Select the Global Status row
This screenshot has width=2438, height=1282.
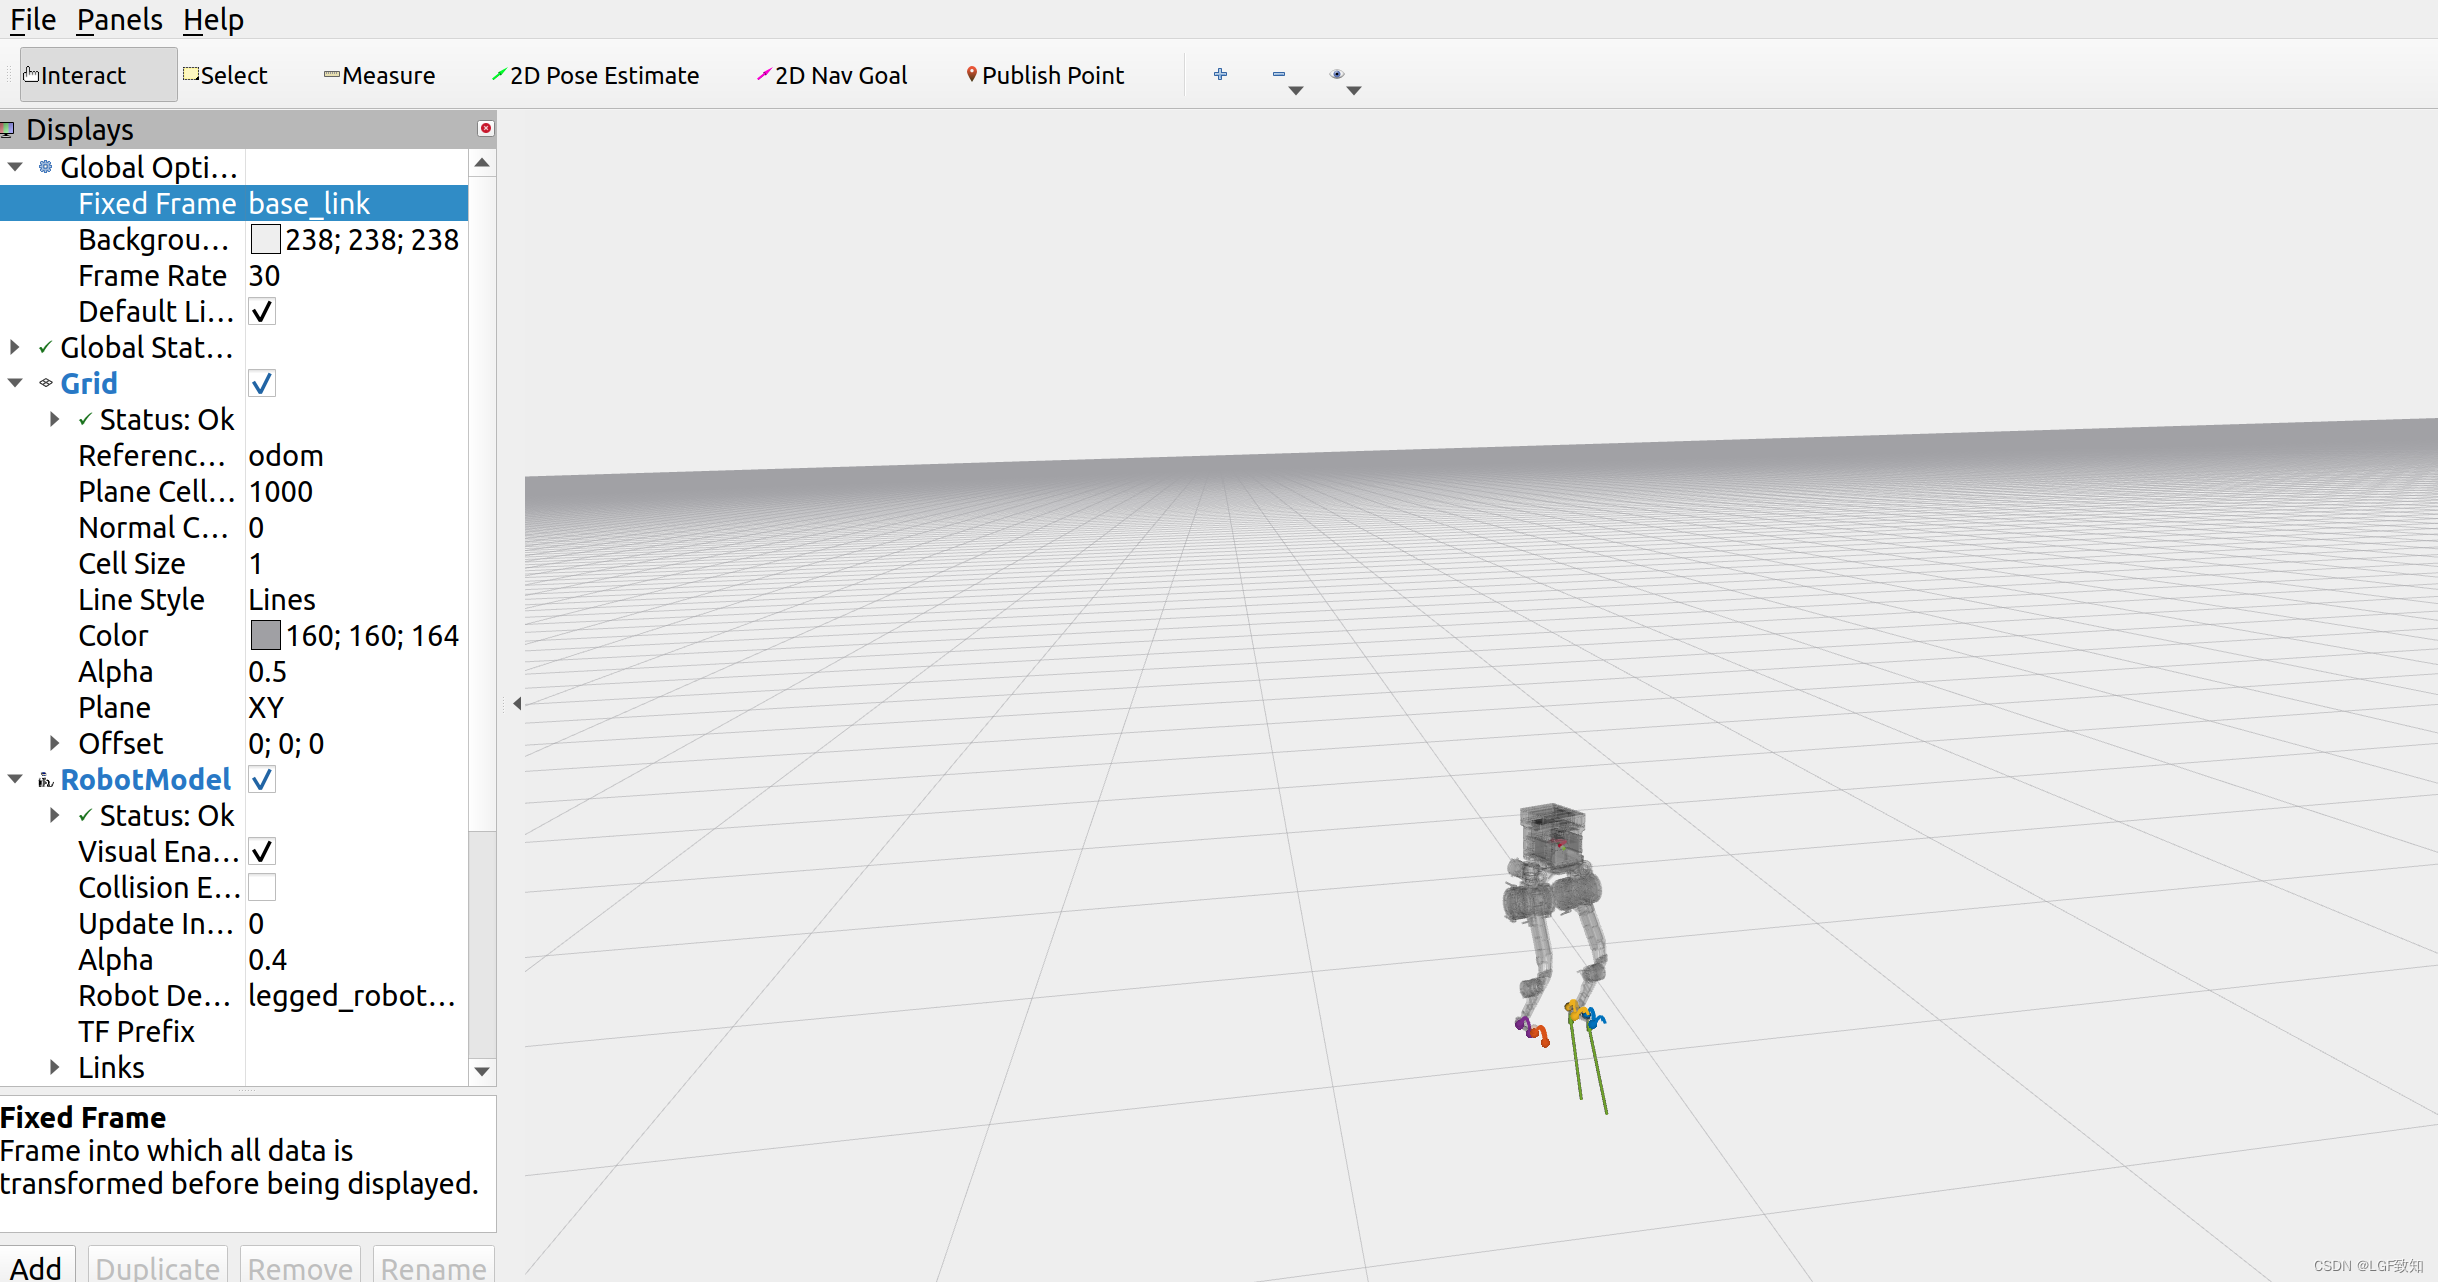tap(147, 348)
